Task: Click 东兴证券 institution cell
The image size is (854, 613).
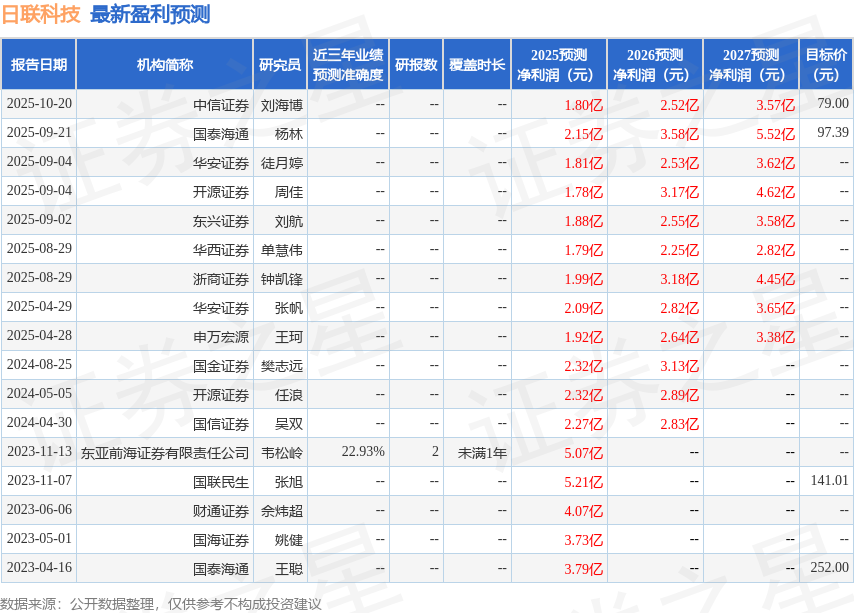Action: [221, 221]
